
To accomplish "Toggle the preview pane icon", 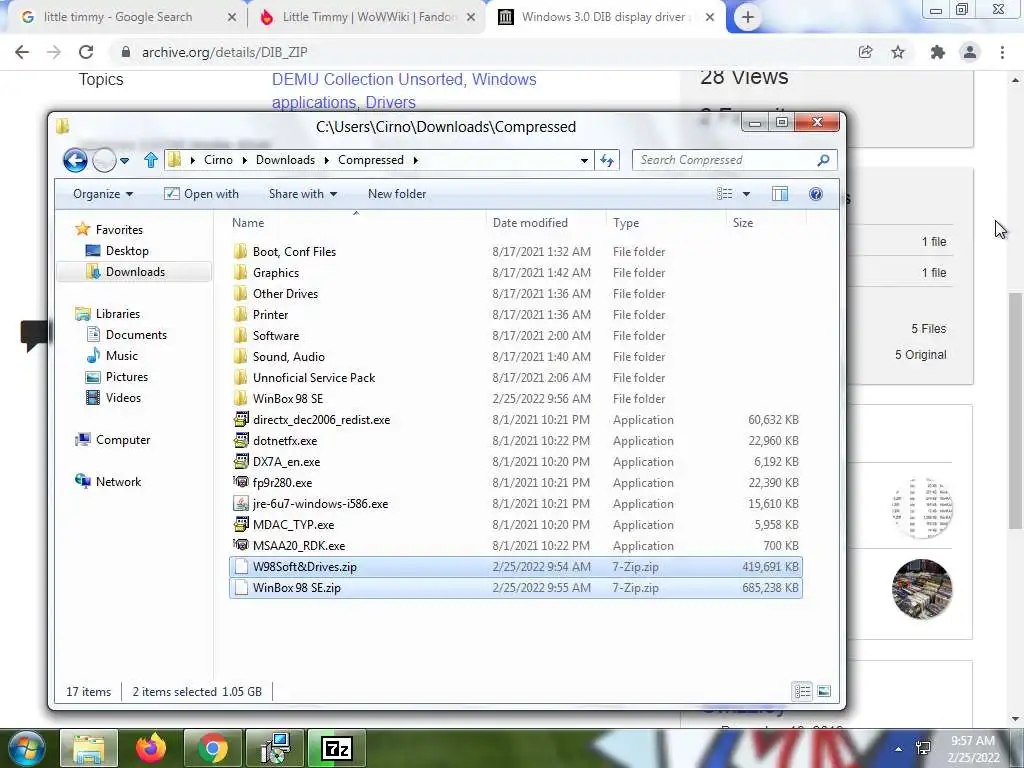I will (x=780, y=194).
